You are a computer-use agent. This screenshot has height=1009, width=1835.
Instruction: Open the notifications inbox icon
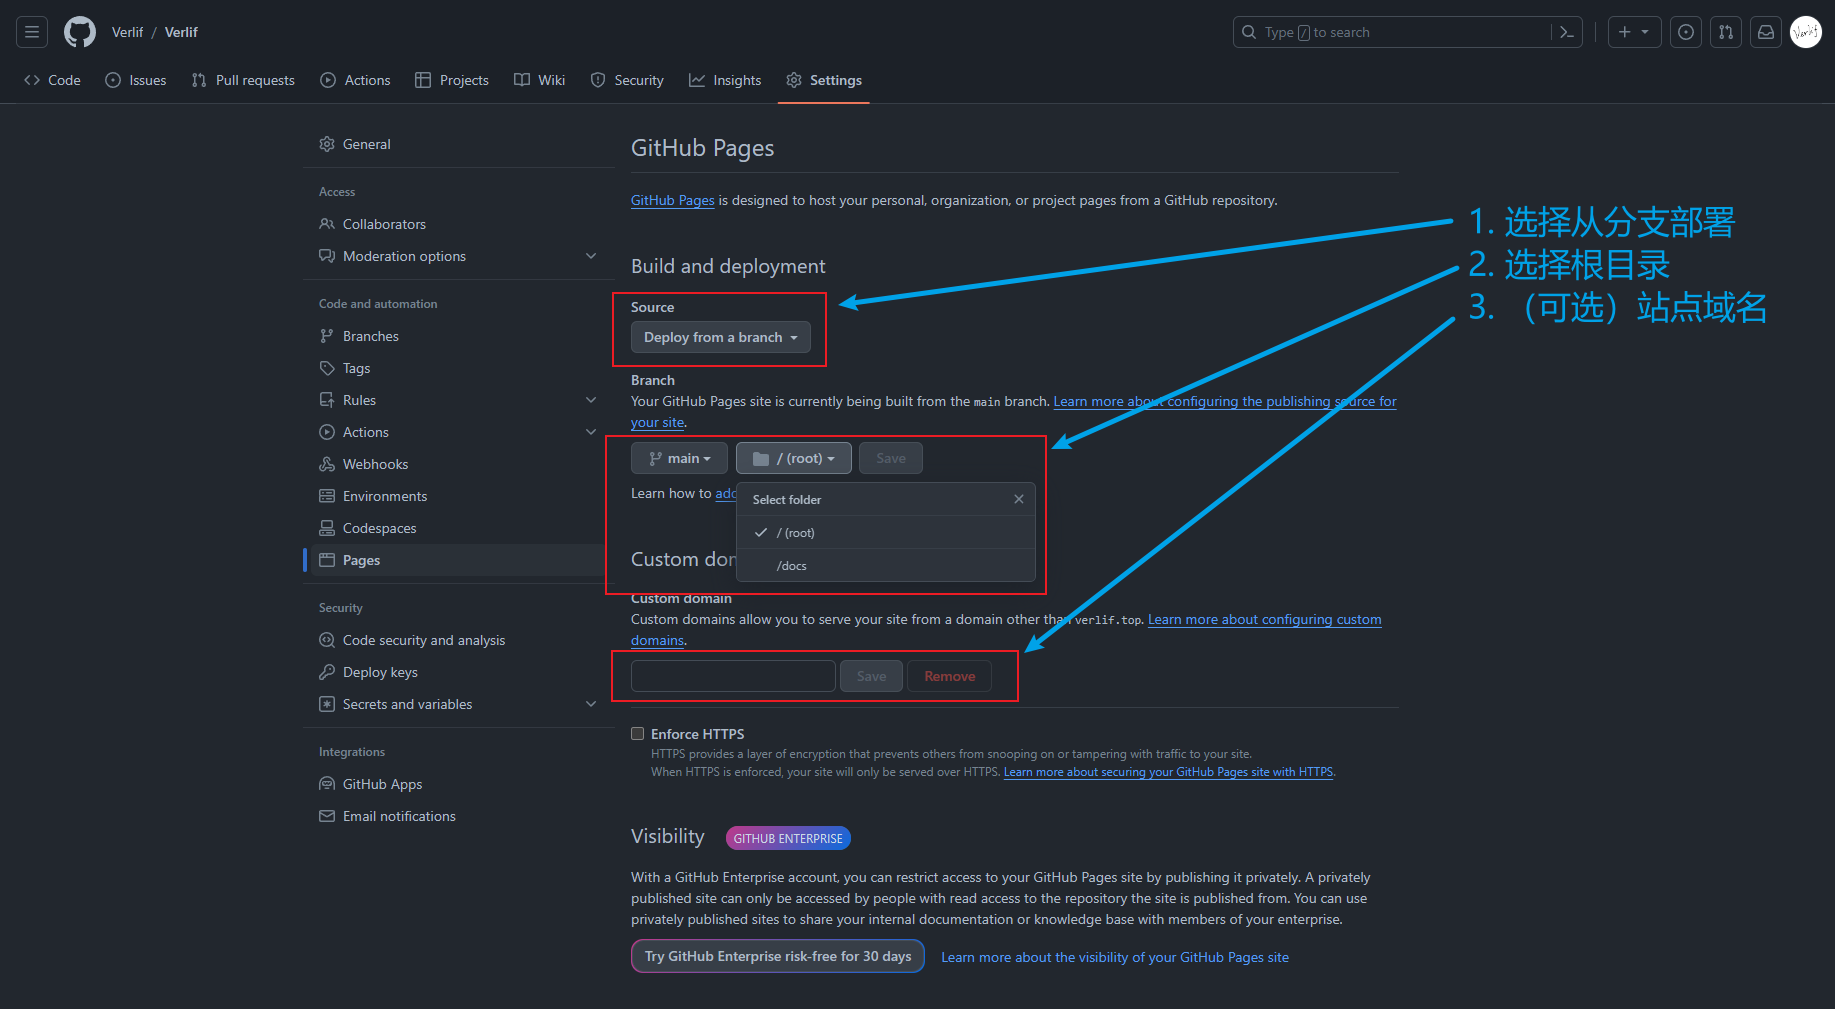(x=1766, y=32)
